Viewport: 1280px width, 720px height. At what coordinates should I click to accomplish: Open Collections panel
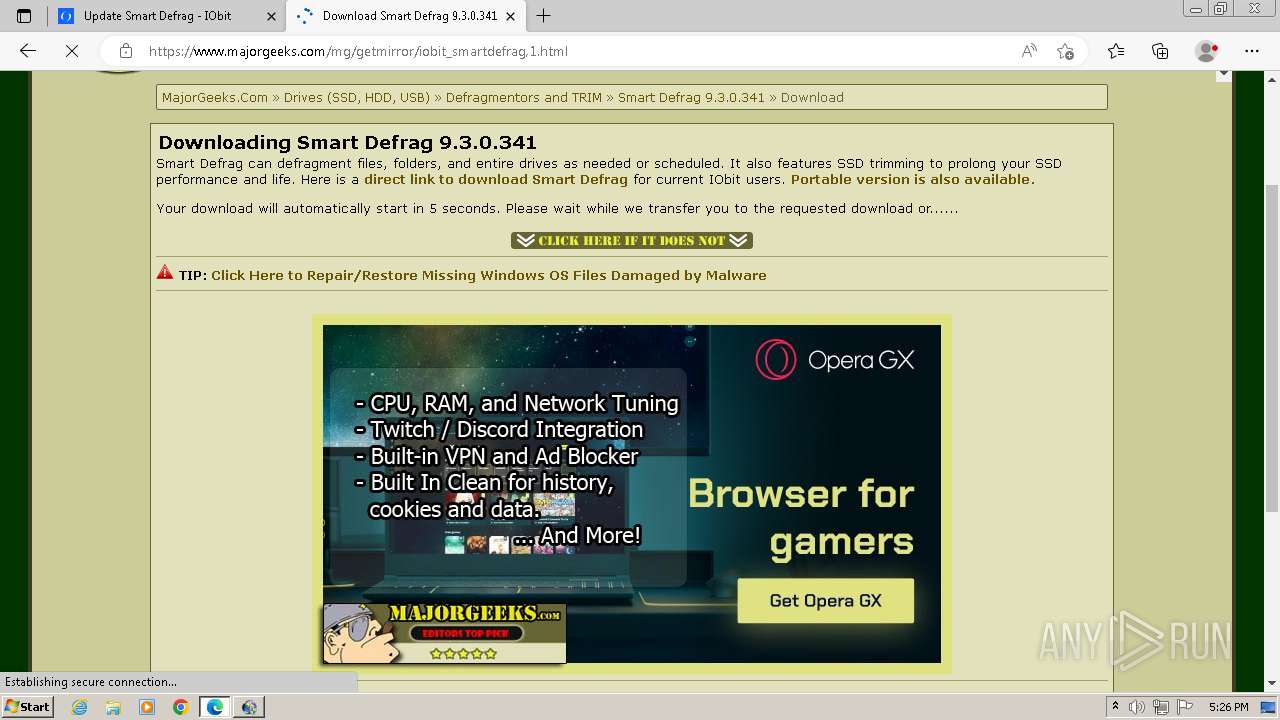click(1160, 51)
